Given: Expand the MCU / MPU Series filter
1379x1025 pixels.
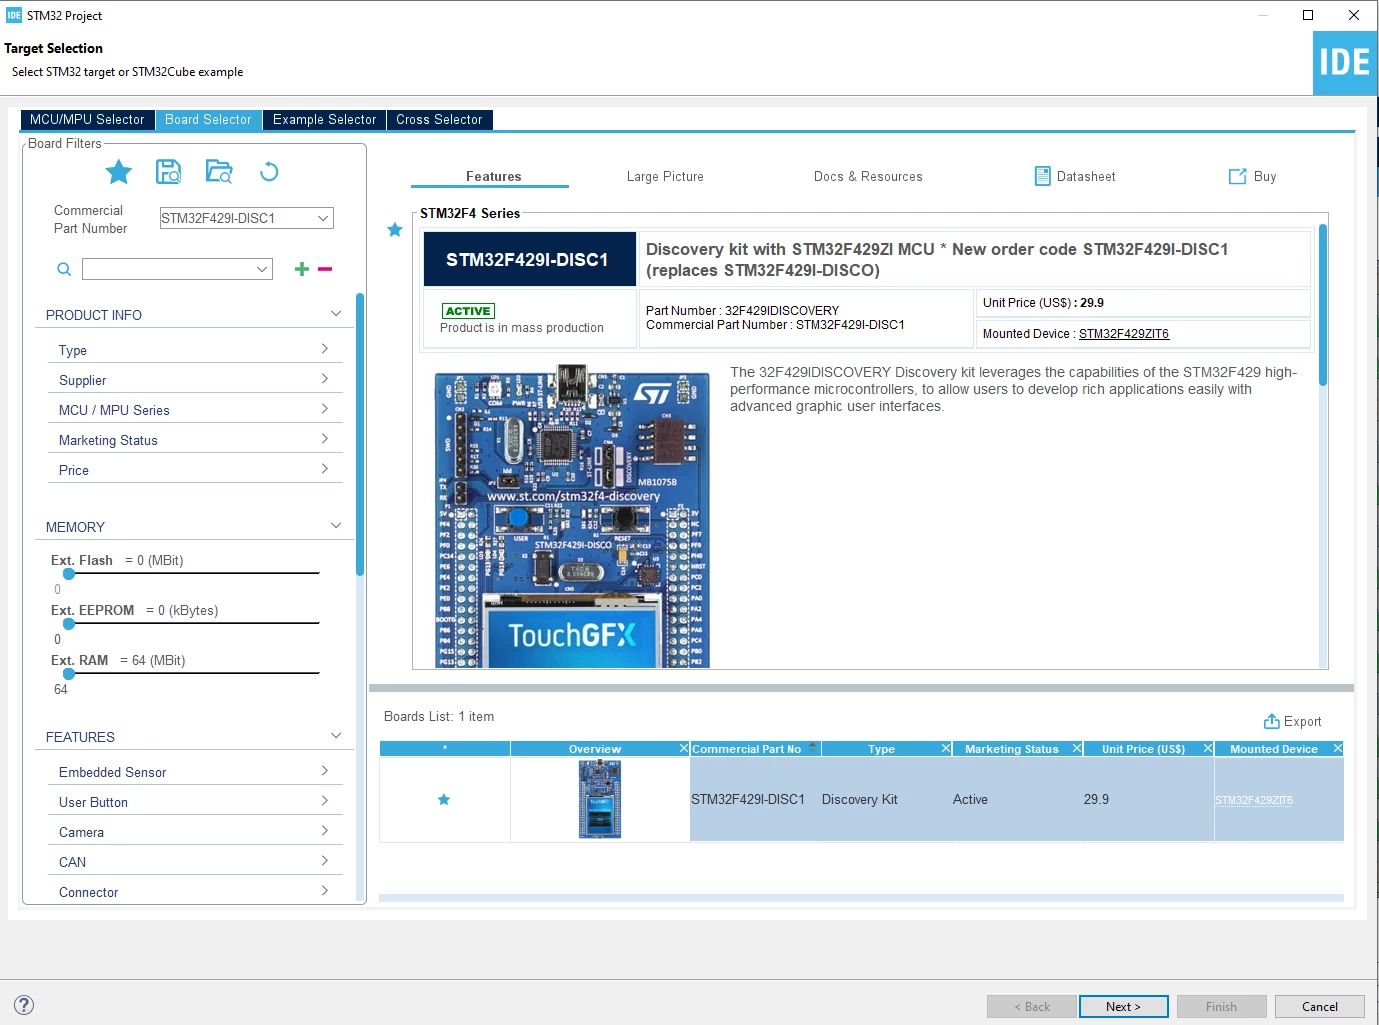Looking at the screenshot, I should click(325, 409).
